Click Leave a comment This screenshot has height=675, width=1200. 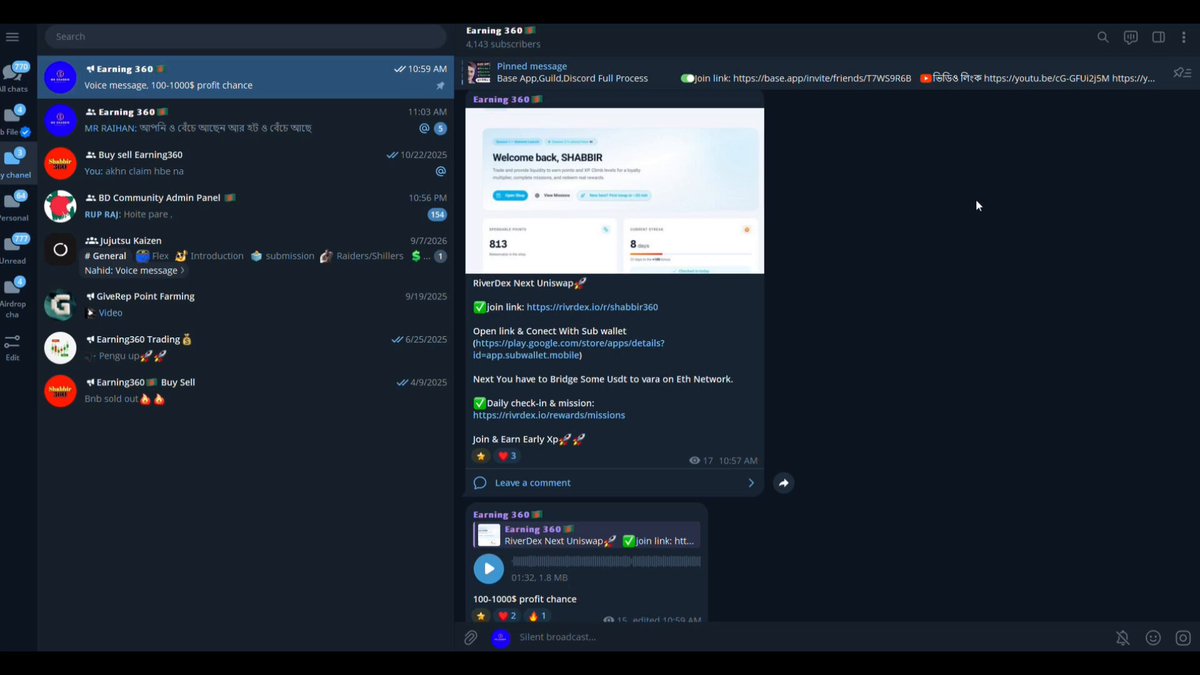[533, 483]
